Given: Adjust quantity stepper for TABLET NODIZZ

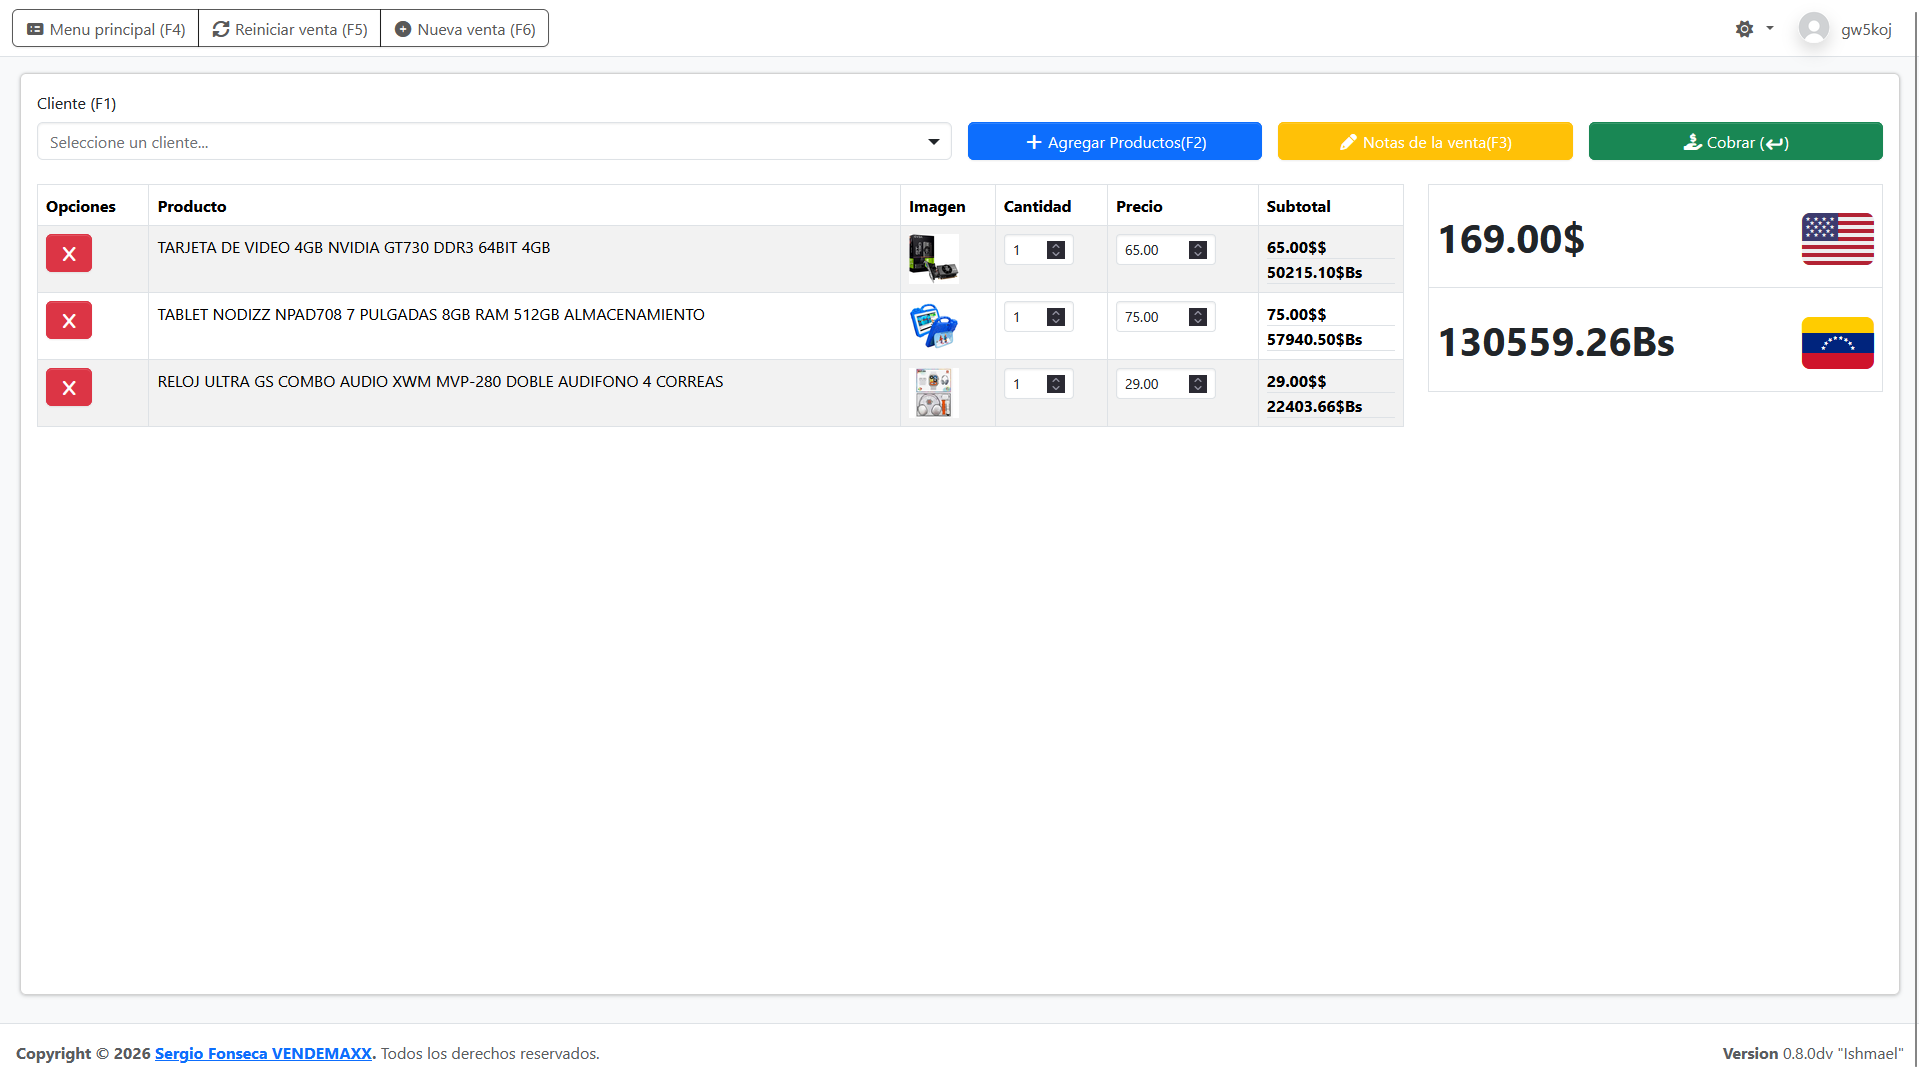Looking at the screenshot, I should click(1056, 317).
